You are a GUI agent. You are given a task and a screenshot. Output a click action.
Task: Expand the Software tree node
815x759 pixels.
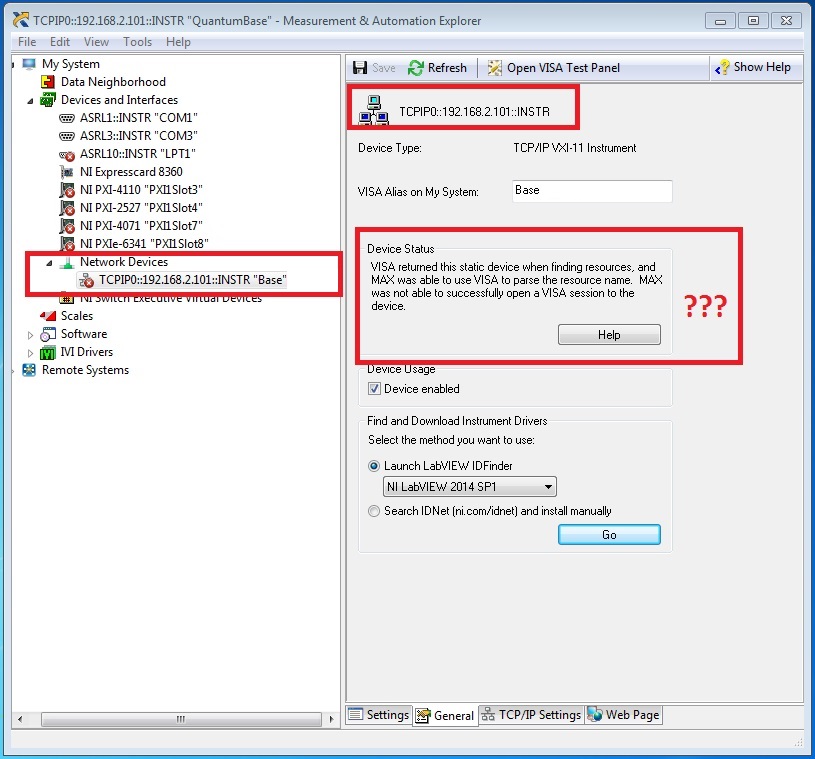coord(30,335)
